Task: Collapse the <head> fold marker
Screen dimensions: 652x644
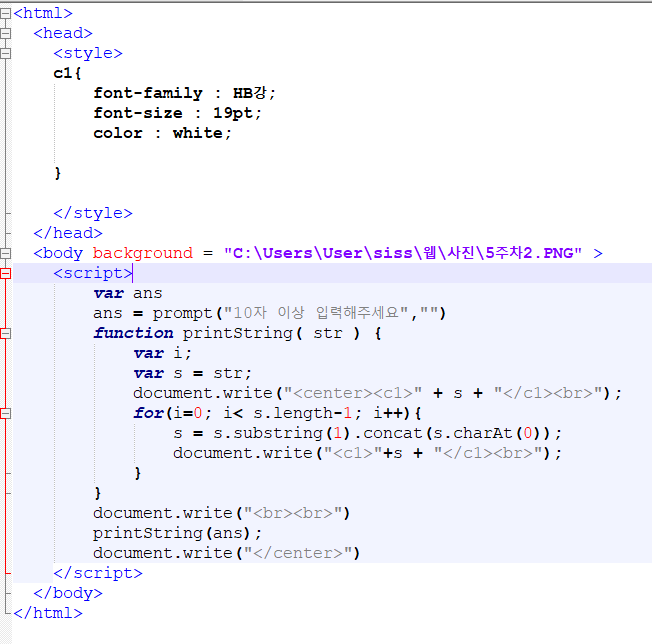Action: pos(5,34)
